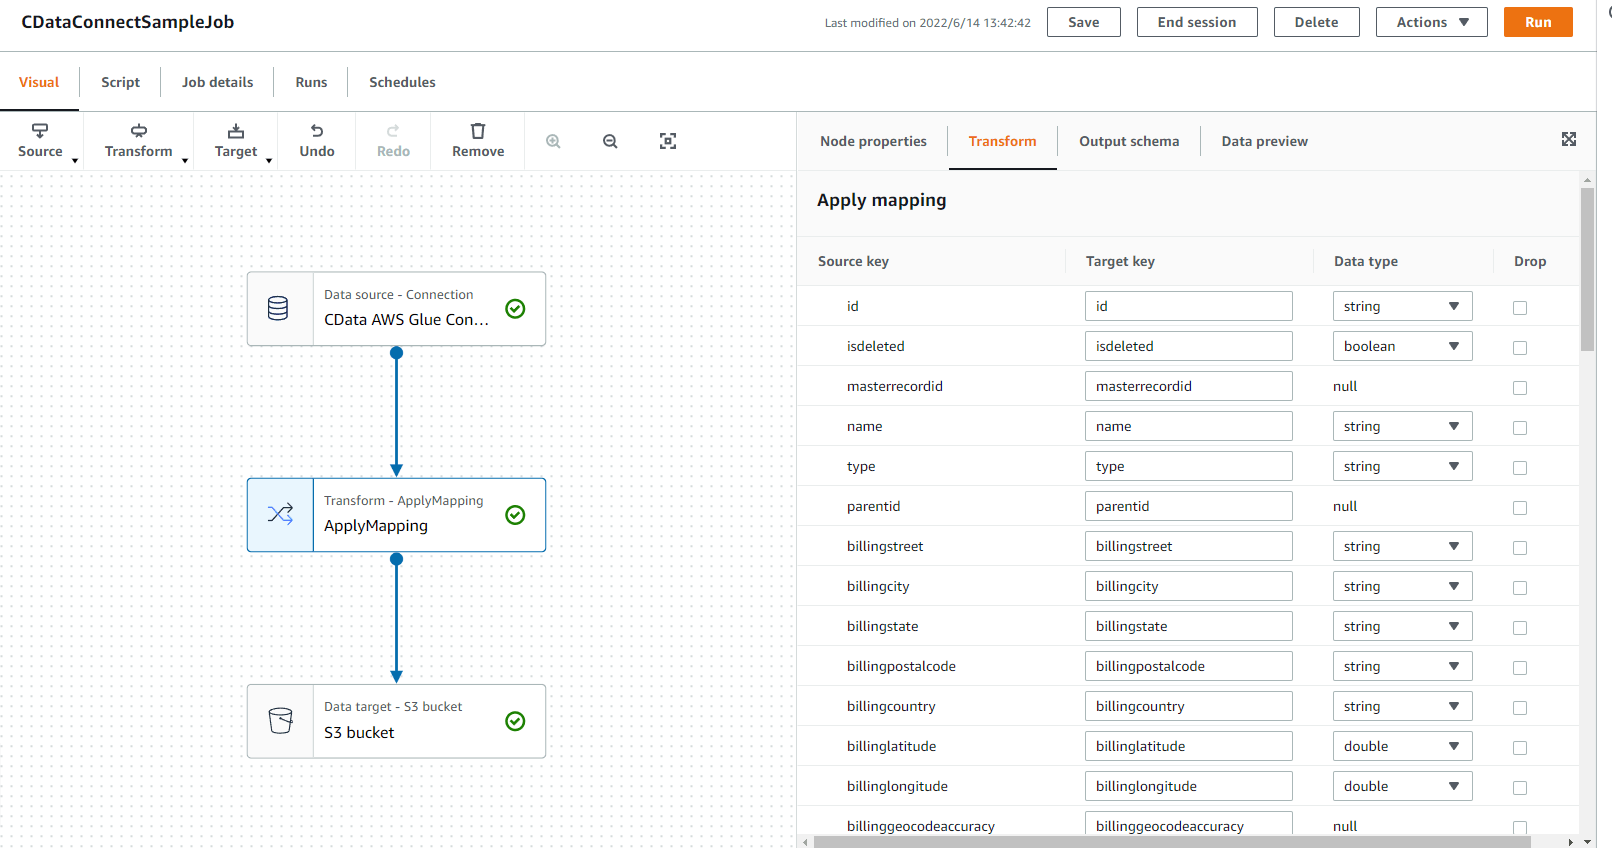Save the current job

pos(1083,22)
